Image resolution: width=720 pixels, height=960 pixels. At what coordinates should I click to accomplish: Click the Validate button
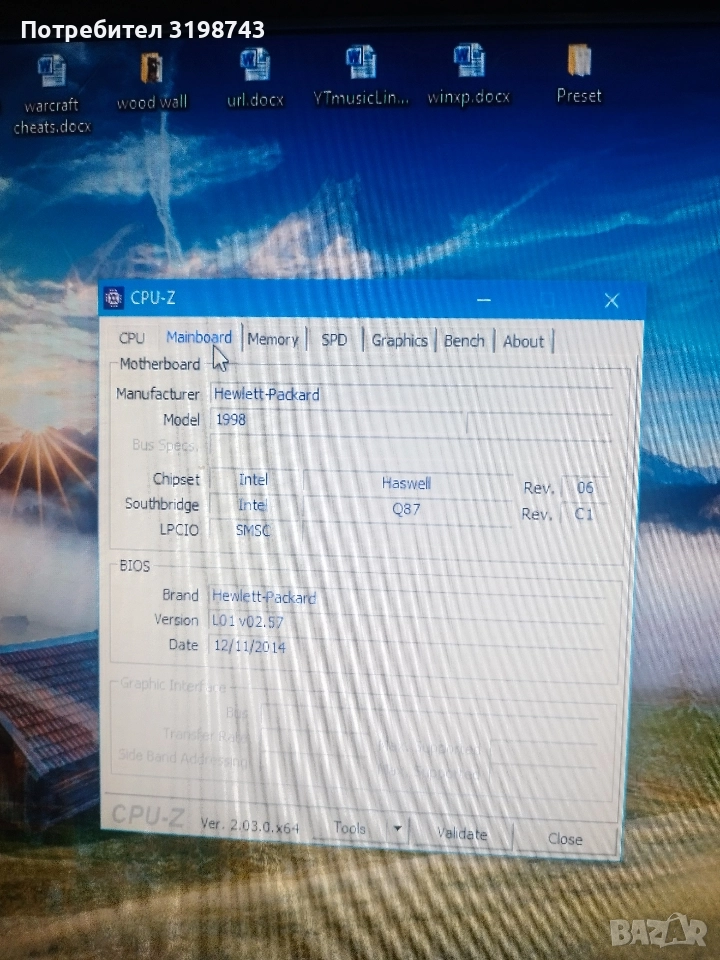pyautogui.click(x=462, y=833)
